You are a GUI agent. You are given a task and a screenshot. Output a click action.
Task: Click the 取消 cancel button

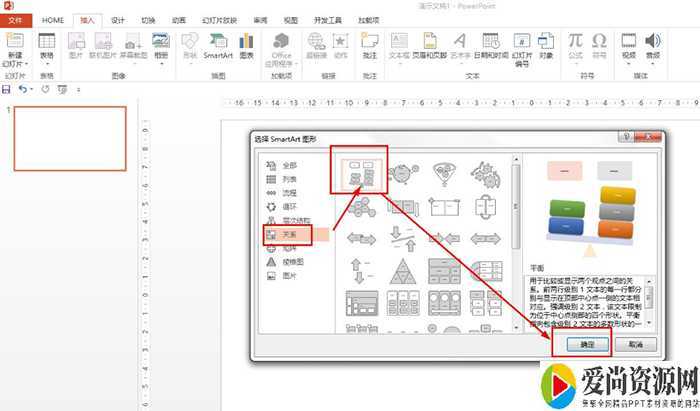tap(634, 343)
